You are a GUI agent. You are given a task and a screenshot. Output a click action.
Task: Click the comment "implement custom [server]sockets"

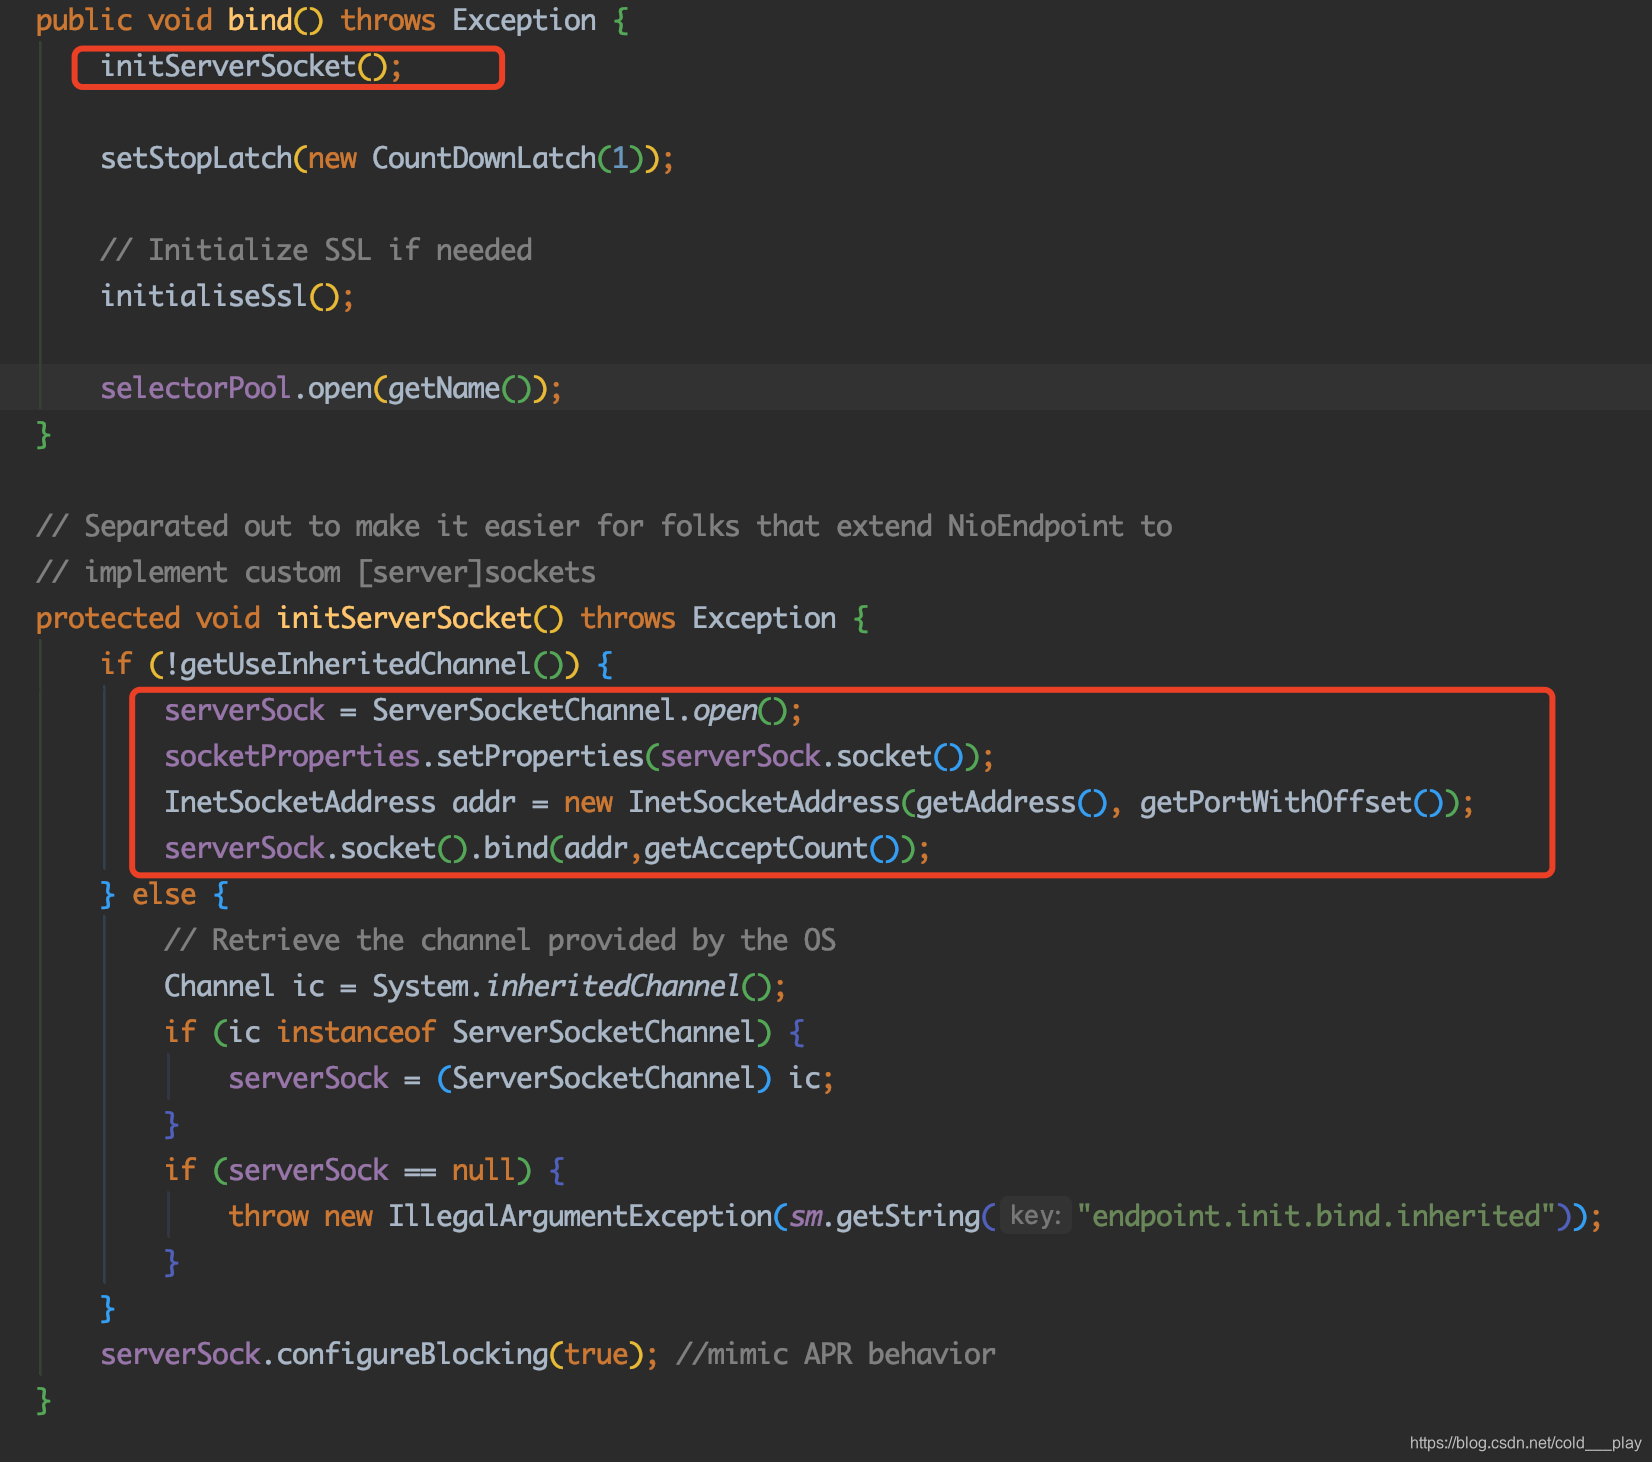[x=316, y=572]
